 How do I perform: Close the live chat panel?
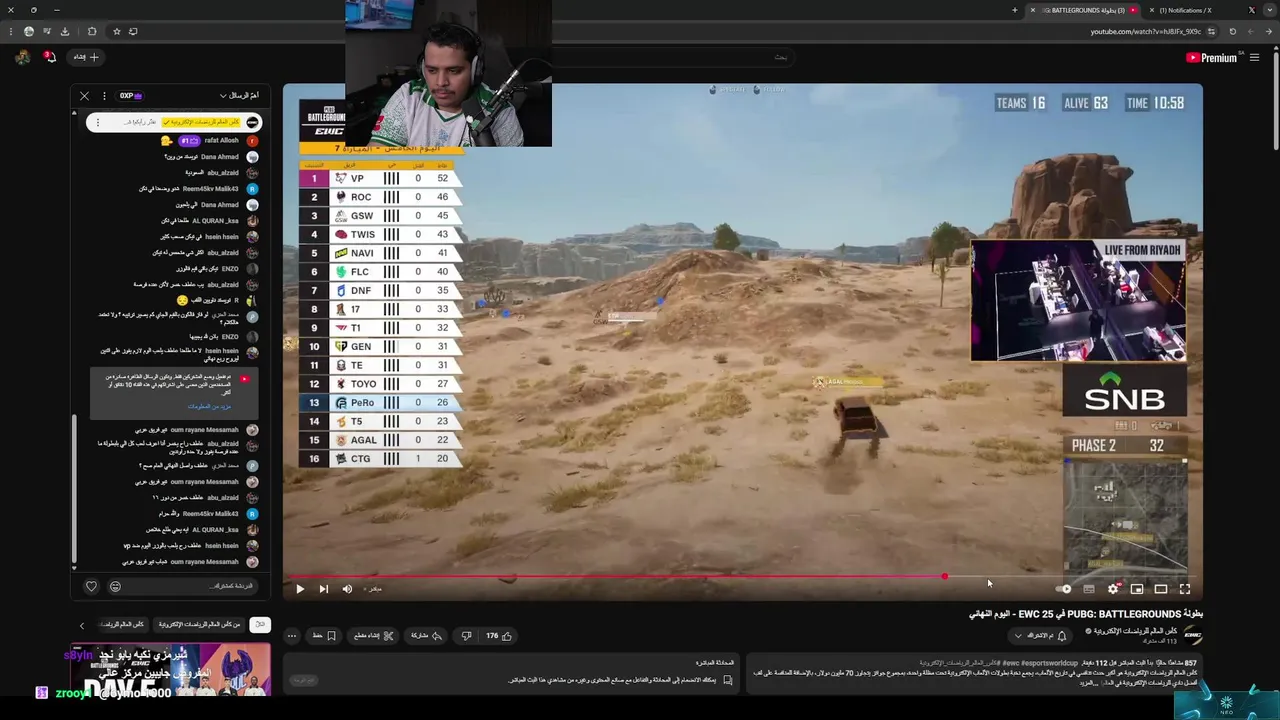[84, 96]
